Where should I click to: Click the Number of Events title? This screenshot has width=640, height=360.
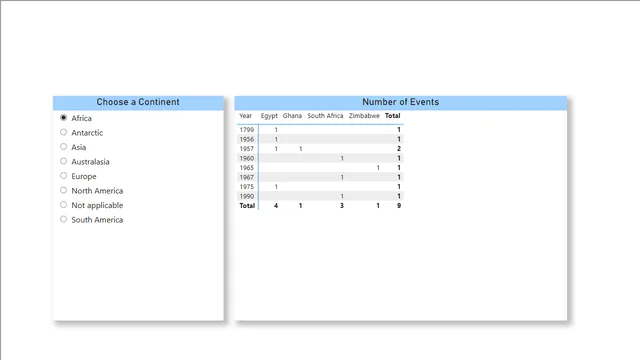pos(400,102)
